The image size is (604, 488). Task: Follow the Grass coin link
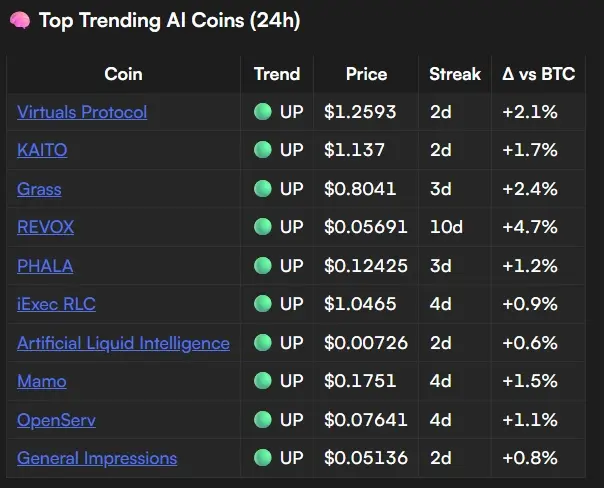click(39, 189)
